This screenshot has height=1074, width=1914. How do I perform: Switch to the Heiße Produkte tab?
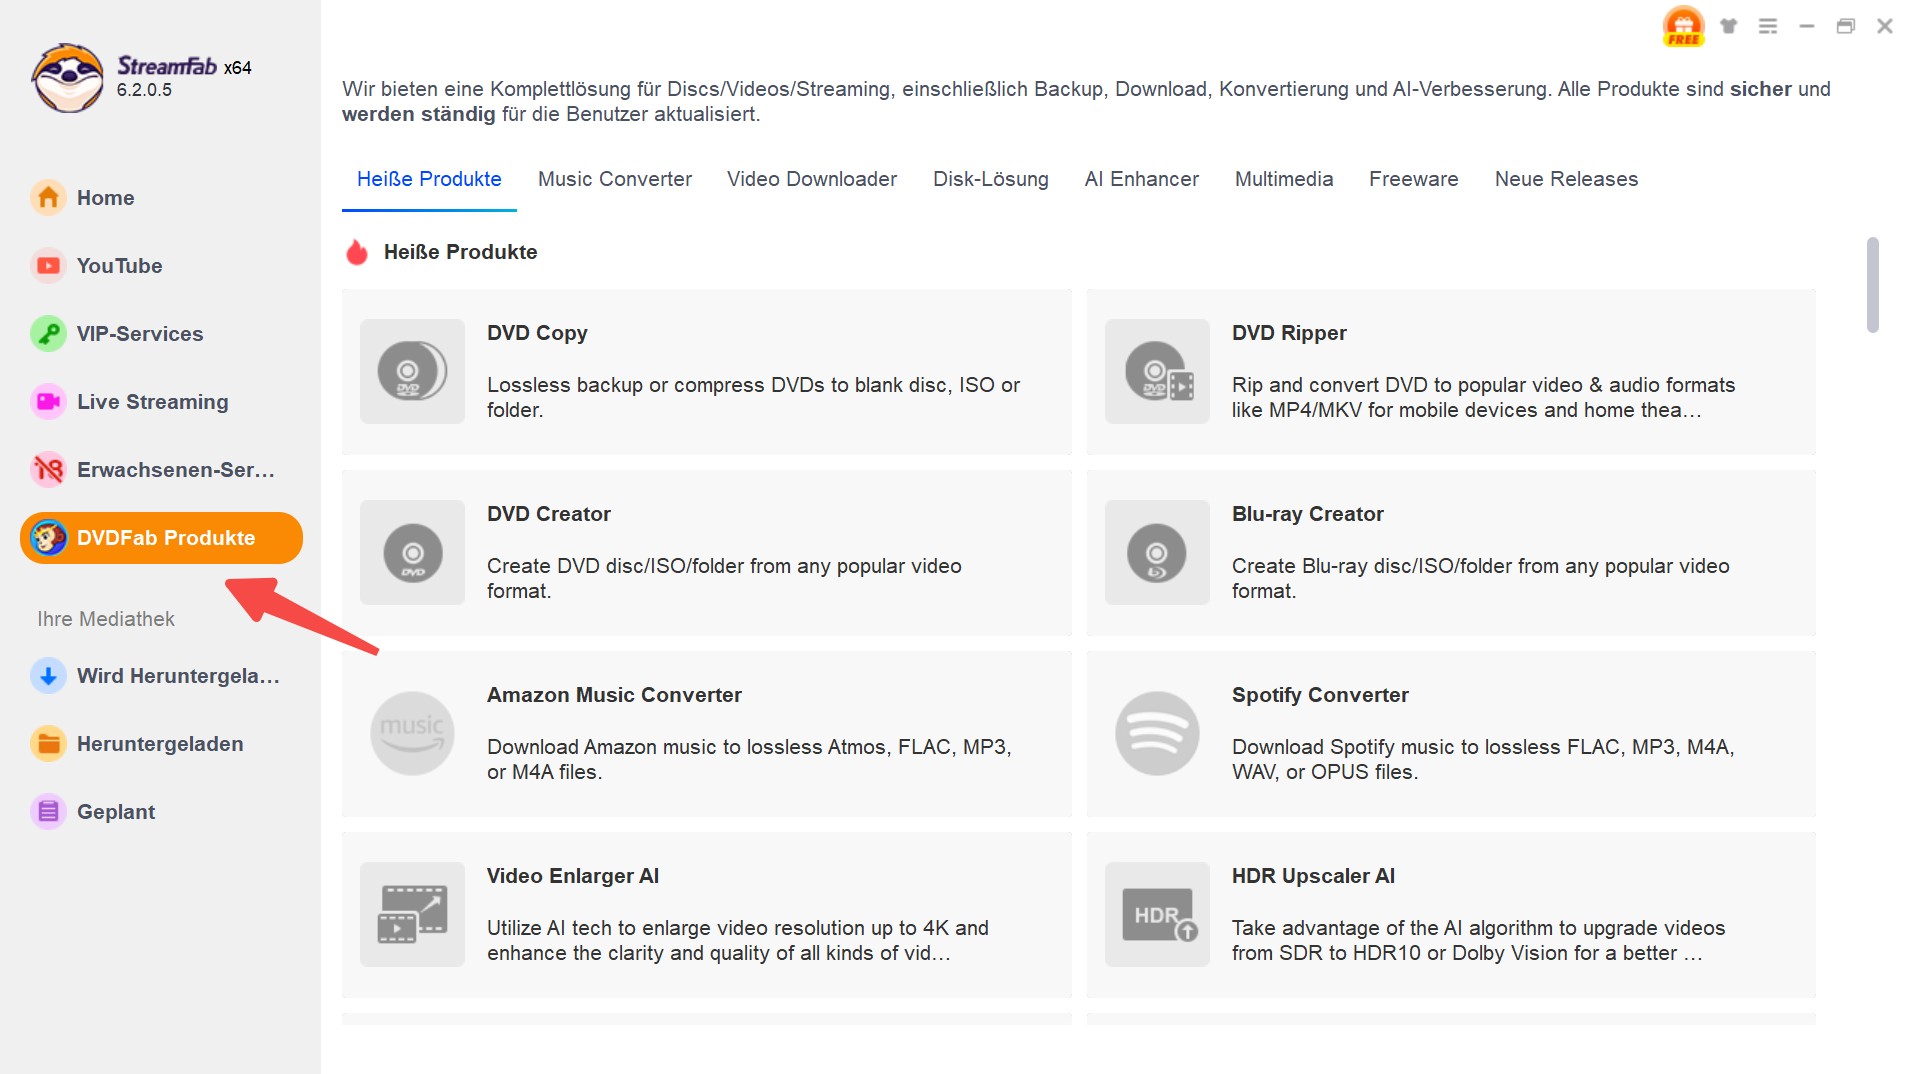(x=429, y=179)
